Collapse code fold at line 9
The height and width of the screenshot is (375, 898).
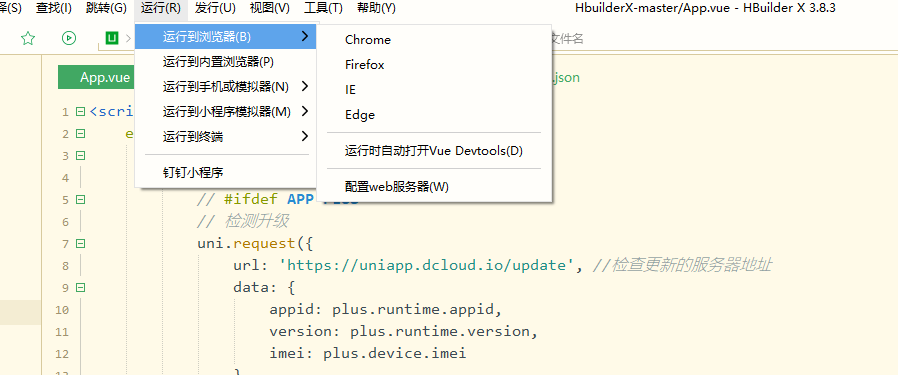(x=80, y=287)
